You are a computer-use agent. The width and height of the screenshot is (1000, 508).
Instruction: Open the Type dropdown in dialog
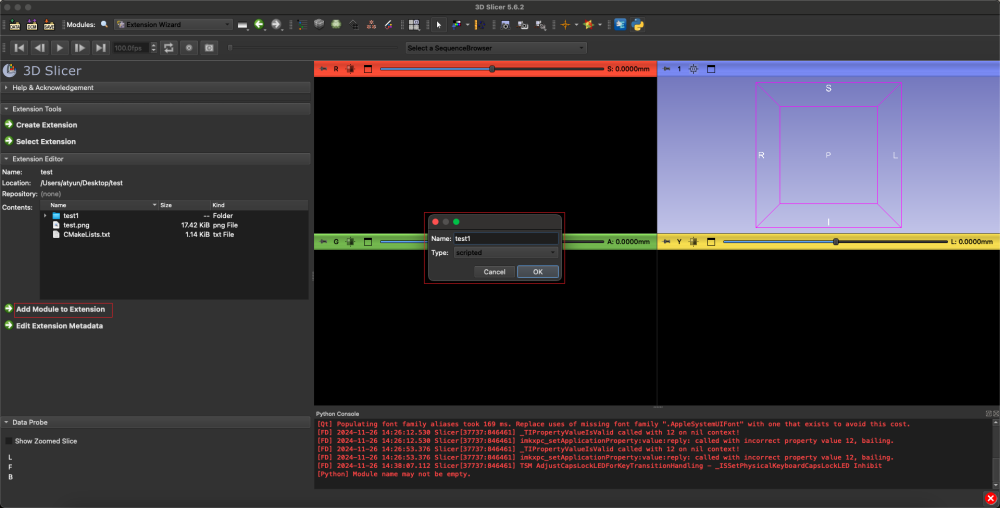(506, 253)
